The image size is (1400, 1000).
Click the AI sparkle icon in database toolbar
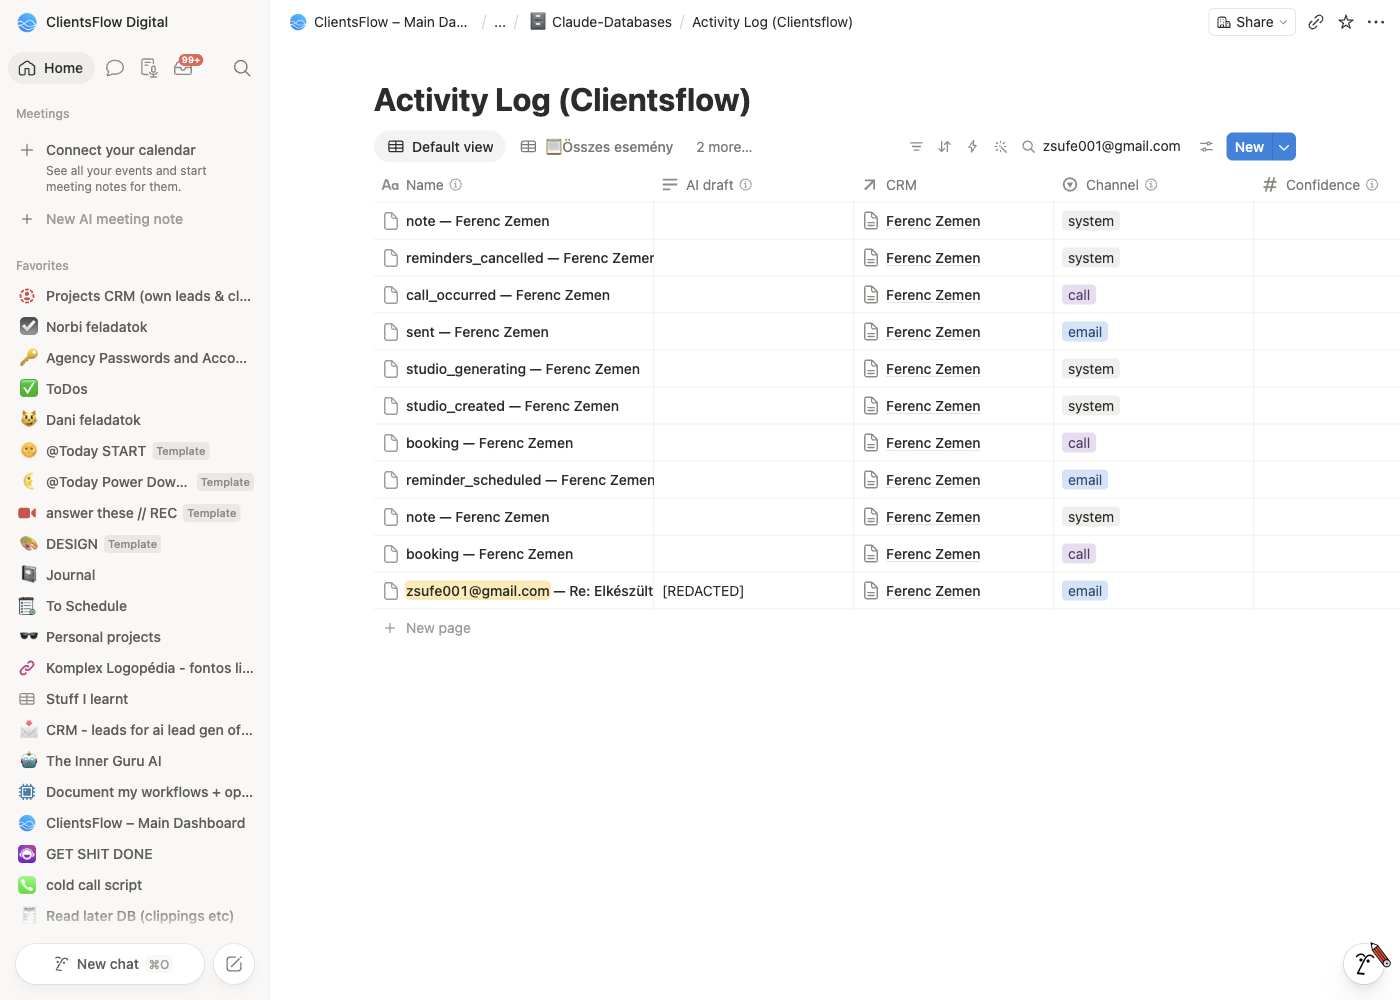(x=1000, y=147)
